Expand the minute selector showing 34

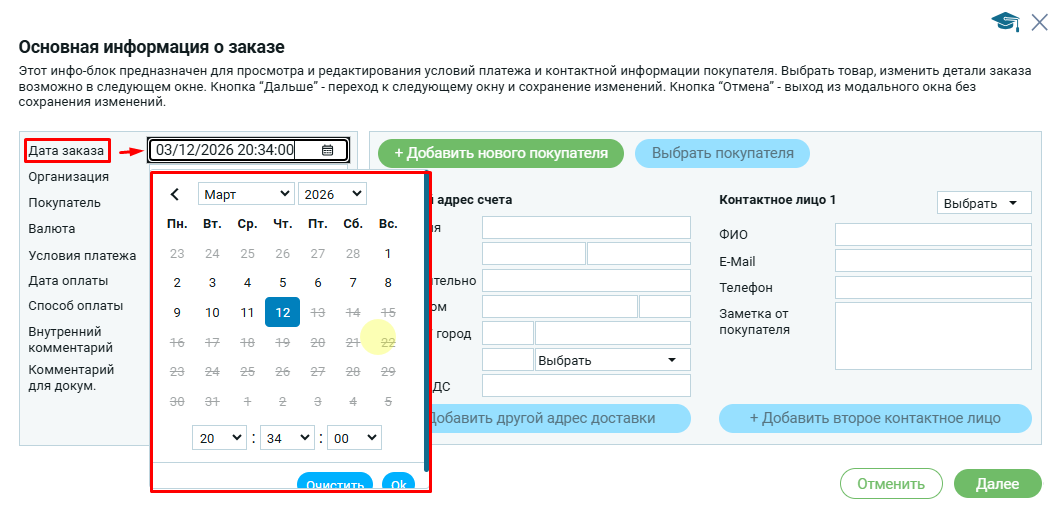(287, 437)
